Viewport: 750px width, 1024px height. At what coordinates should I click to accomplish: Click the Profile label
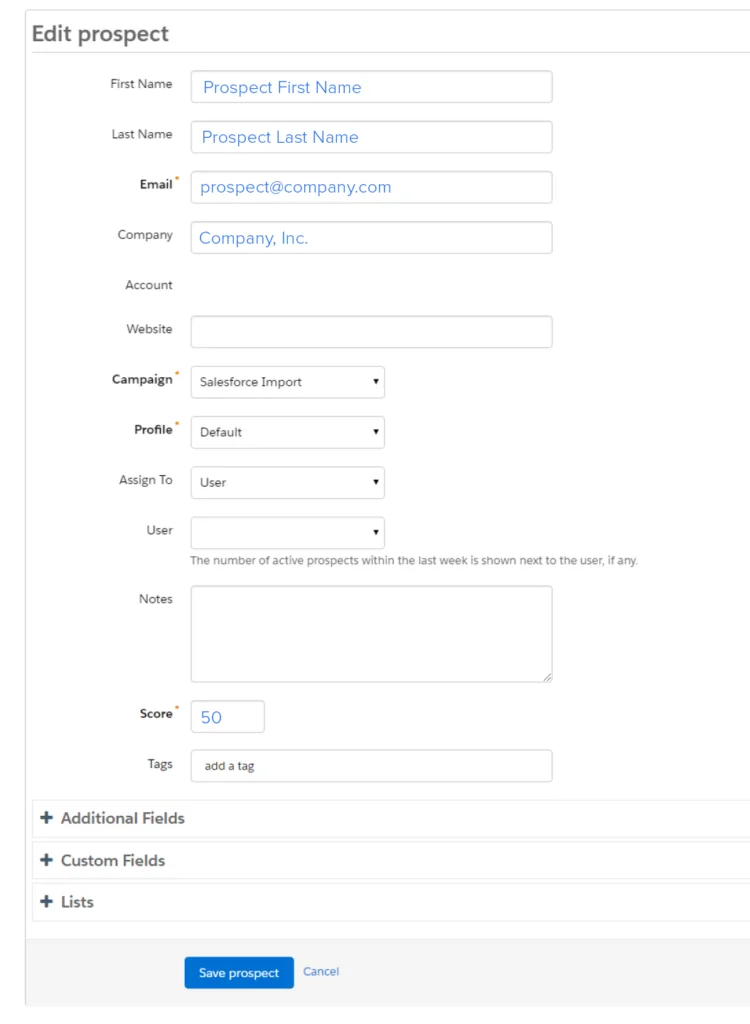tap(154, 430)
